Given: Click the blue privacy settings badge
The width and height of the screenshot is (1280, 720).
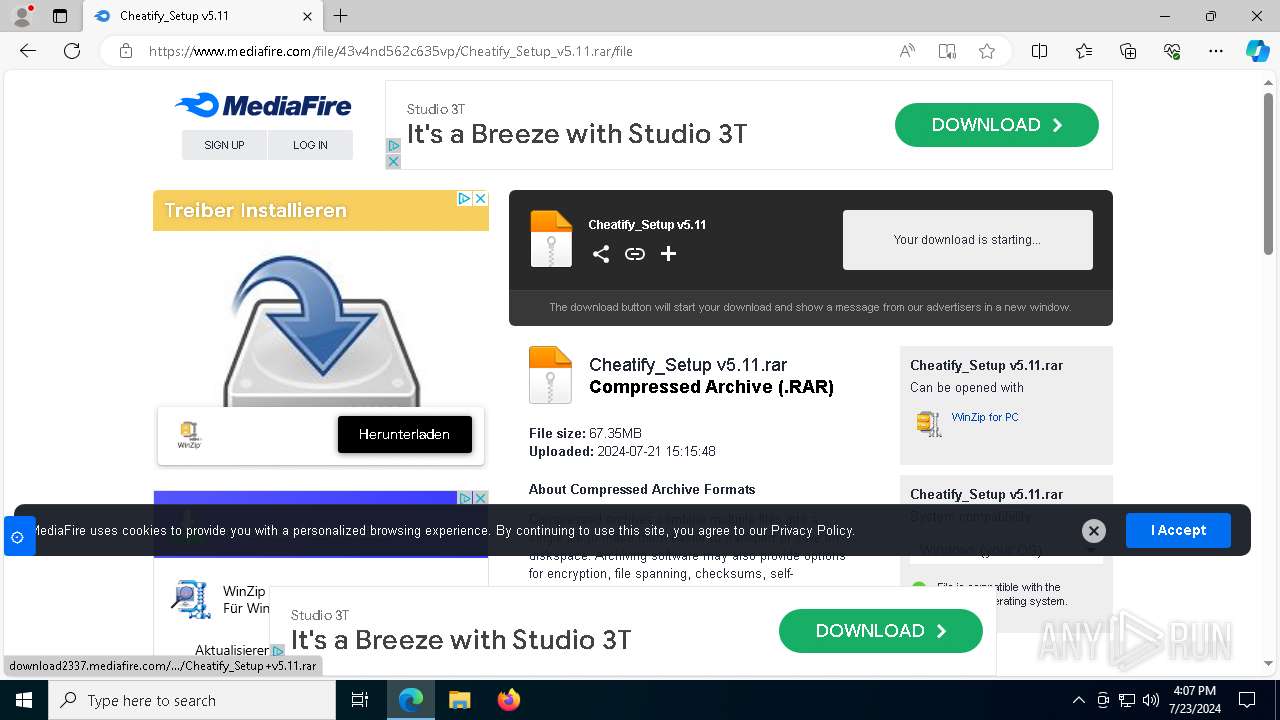Looking at the screenshot, I should point(18,537).
